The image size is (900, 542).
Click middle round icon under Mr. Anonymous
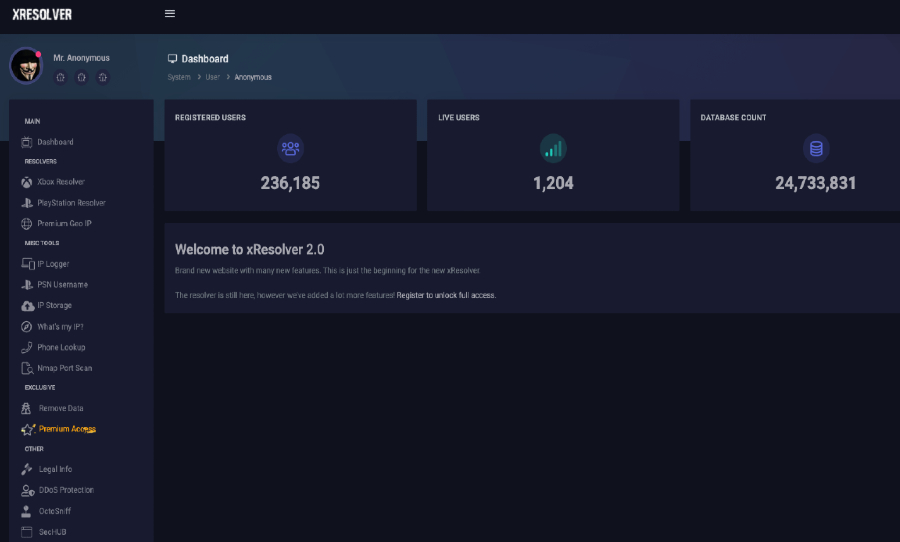pyautogui.click(x=82, y=77)
